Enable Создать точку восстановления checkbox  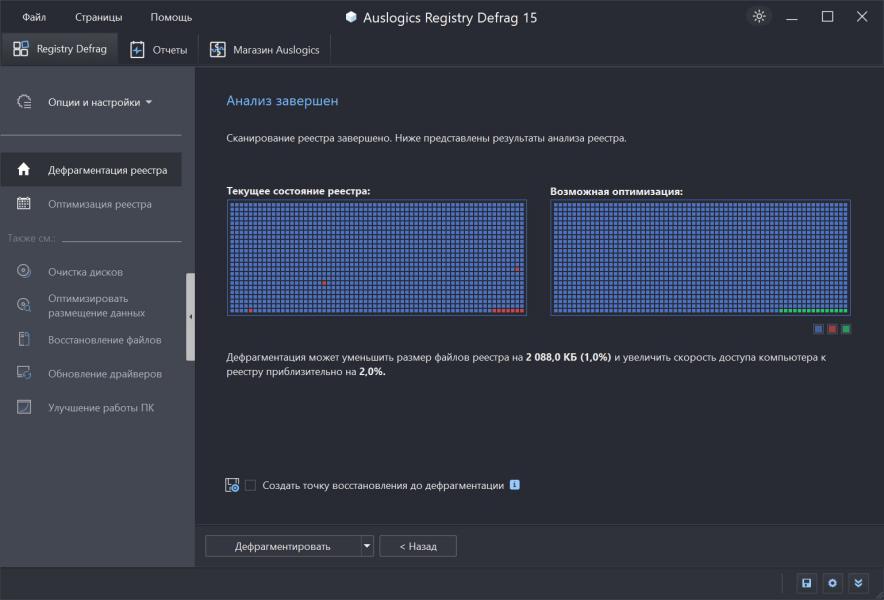tap(250, 486)
